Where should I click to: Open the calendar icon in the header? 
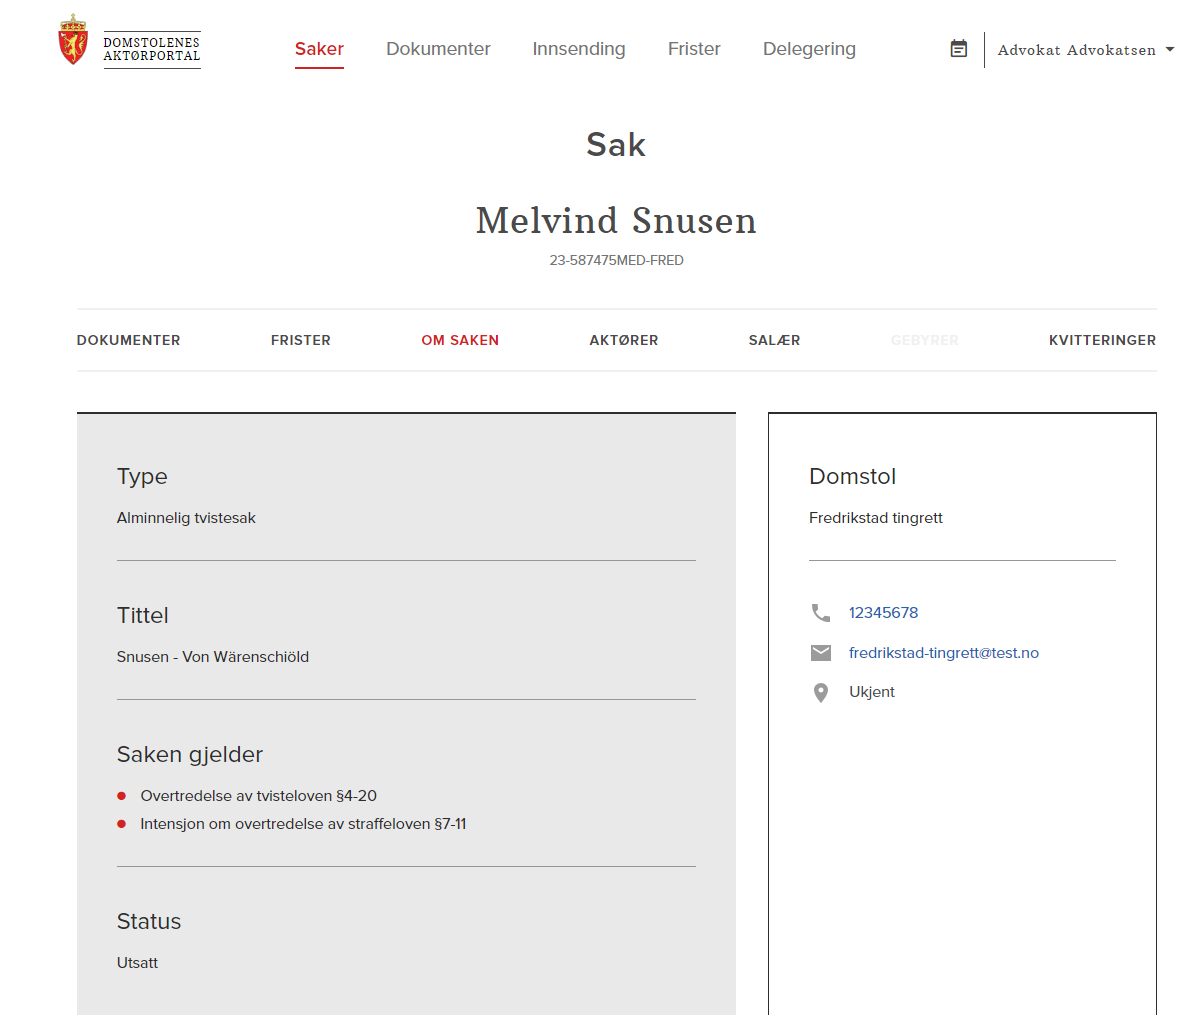(958, 49)
